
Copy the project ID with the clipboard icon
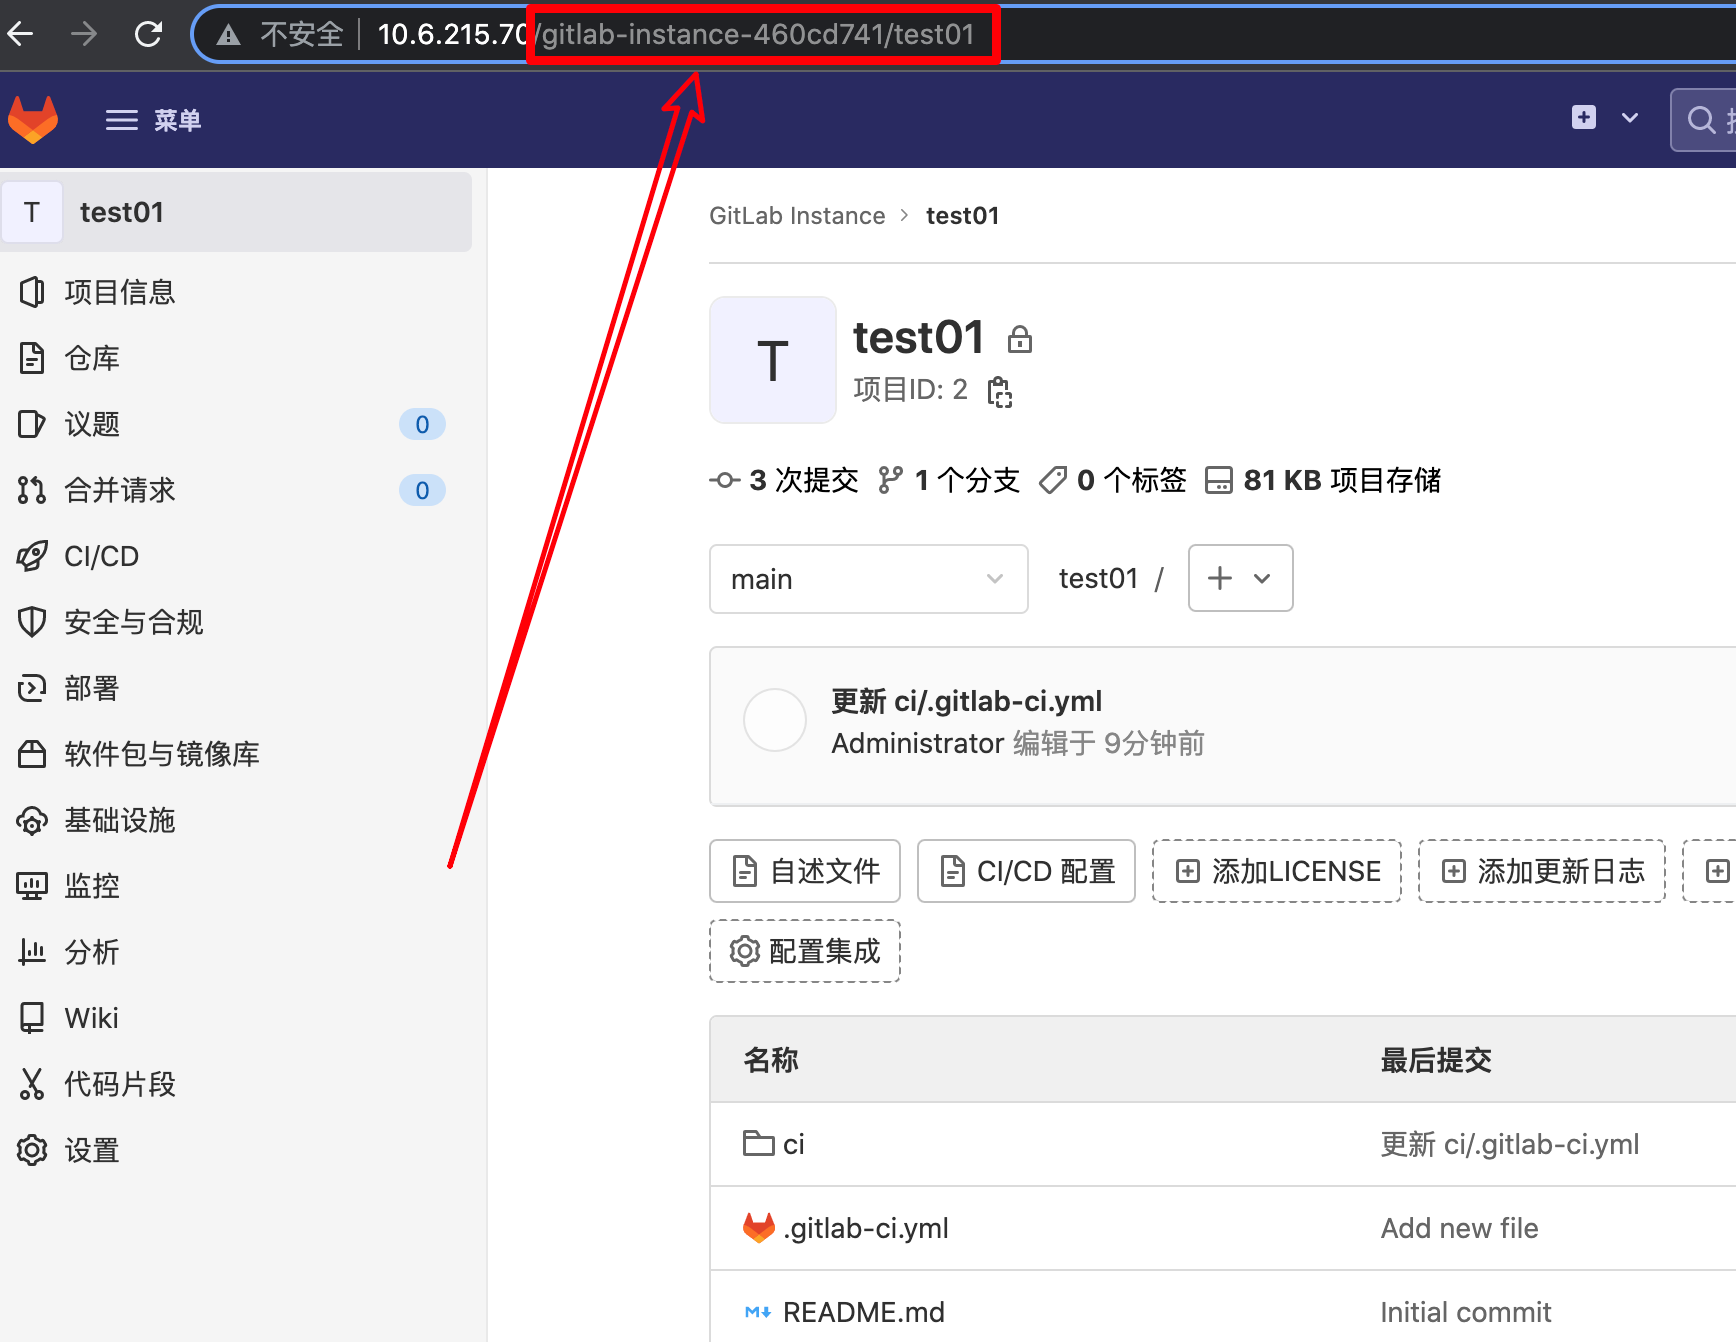tap(1000, 391)
